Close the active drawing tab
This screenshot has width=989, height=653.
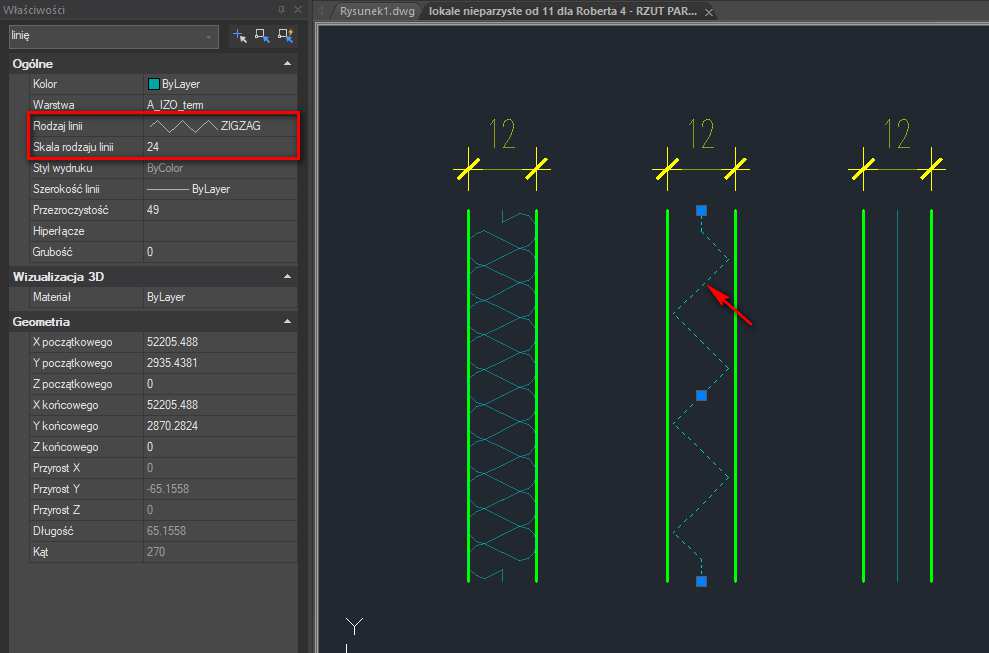click(x=709, y=12)
